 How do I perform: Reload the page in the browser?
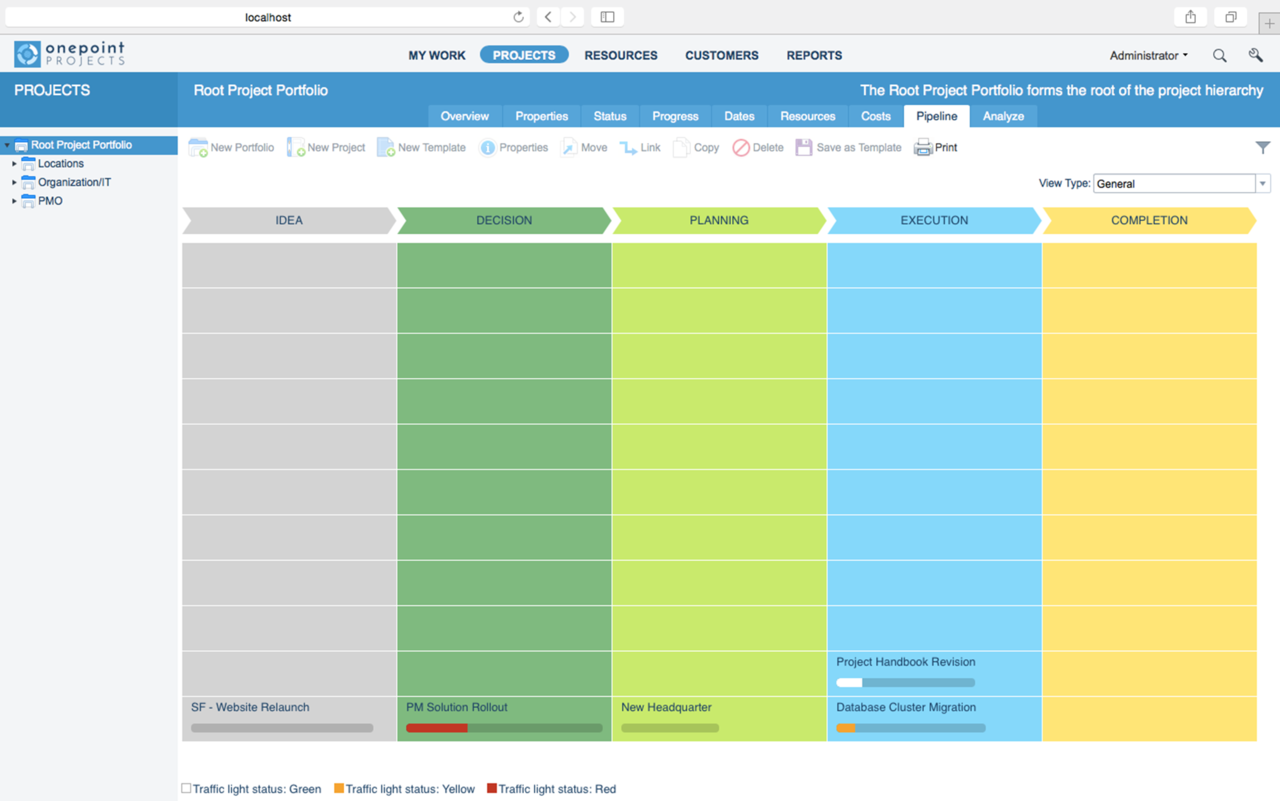(518, 17)
